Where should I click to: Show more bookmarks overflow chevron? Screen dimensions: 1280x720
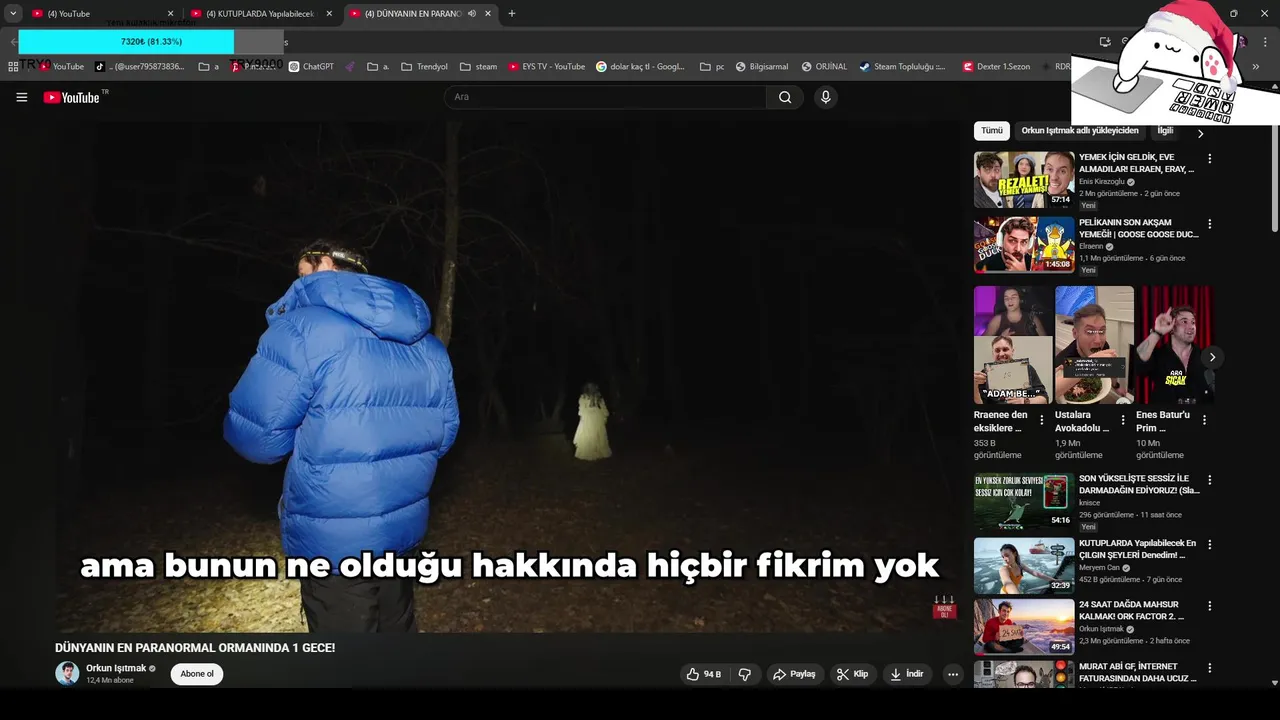[1256, 67]
